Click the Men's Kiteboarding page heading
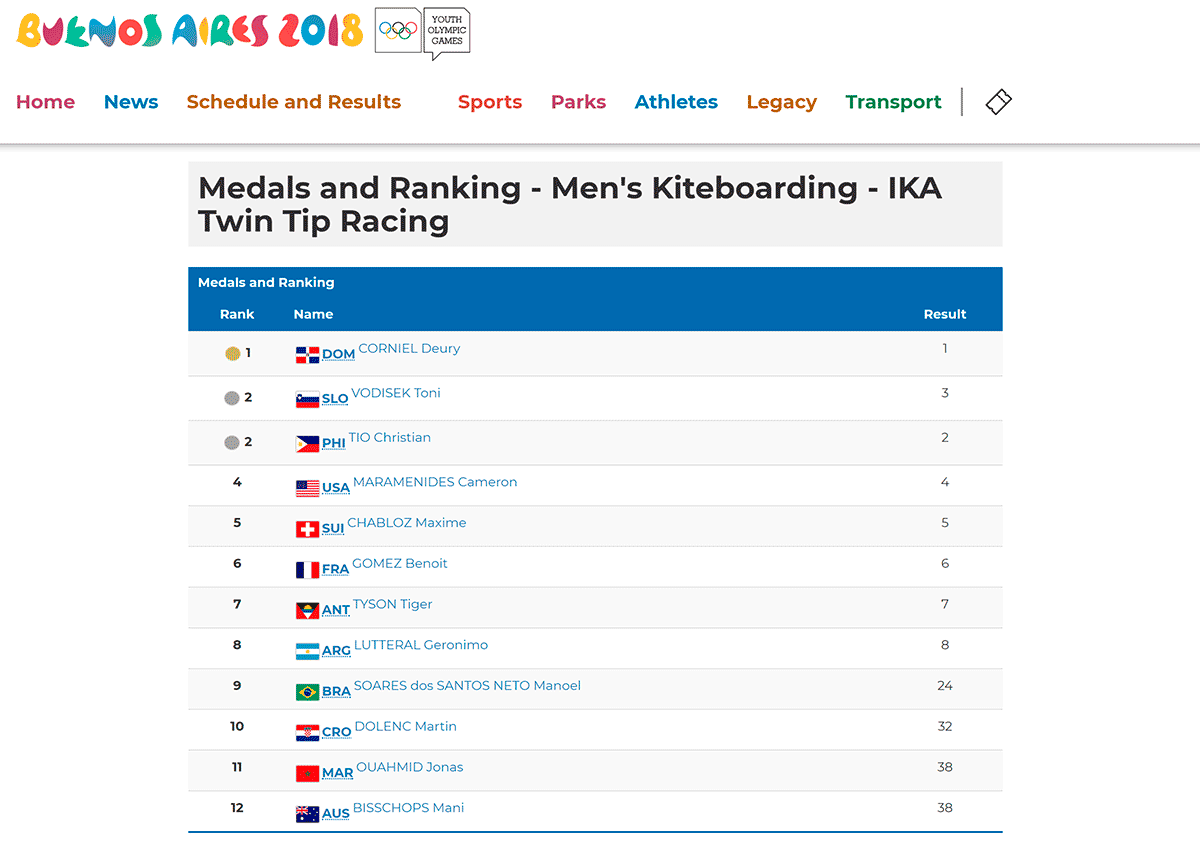This screenshot has width=1200, height=845. 570,204
